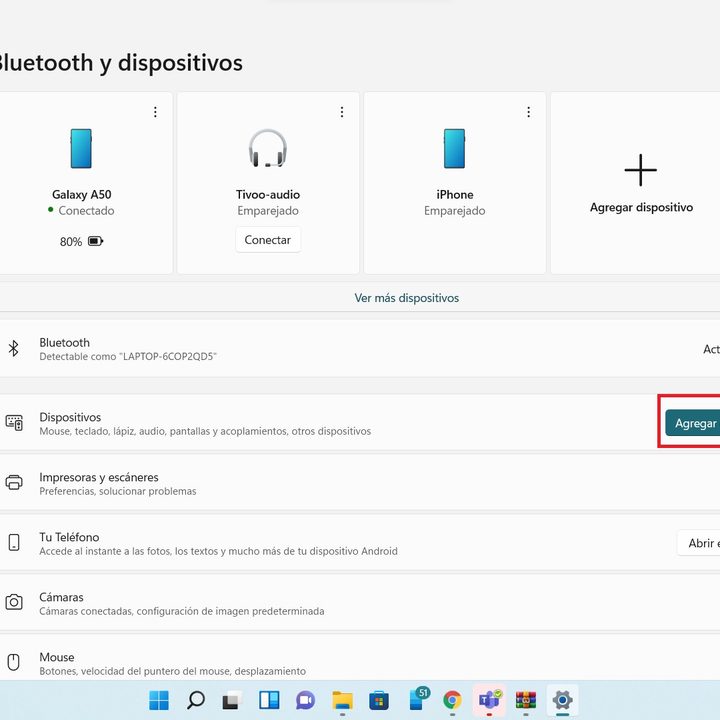720x720 pixels.
Task: Click the Settings gear in taskbar
Action: tap(562, 700)
